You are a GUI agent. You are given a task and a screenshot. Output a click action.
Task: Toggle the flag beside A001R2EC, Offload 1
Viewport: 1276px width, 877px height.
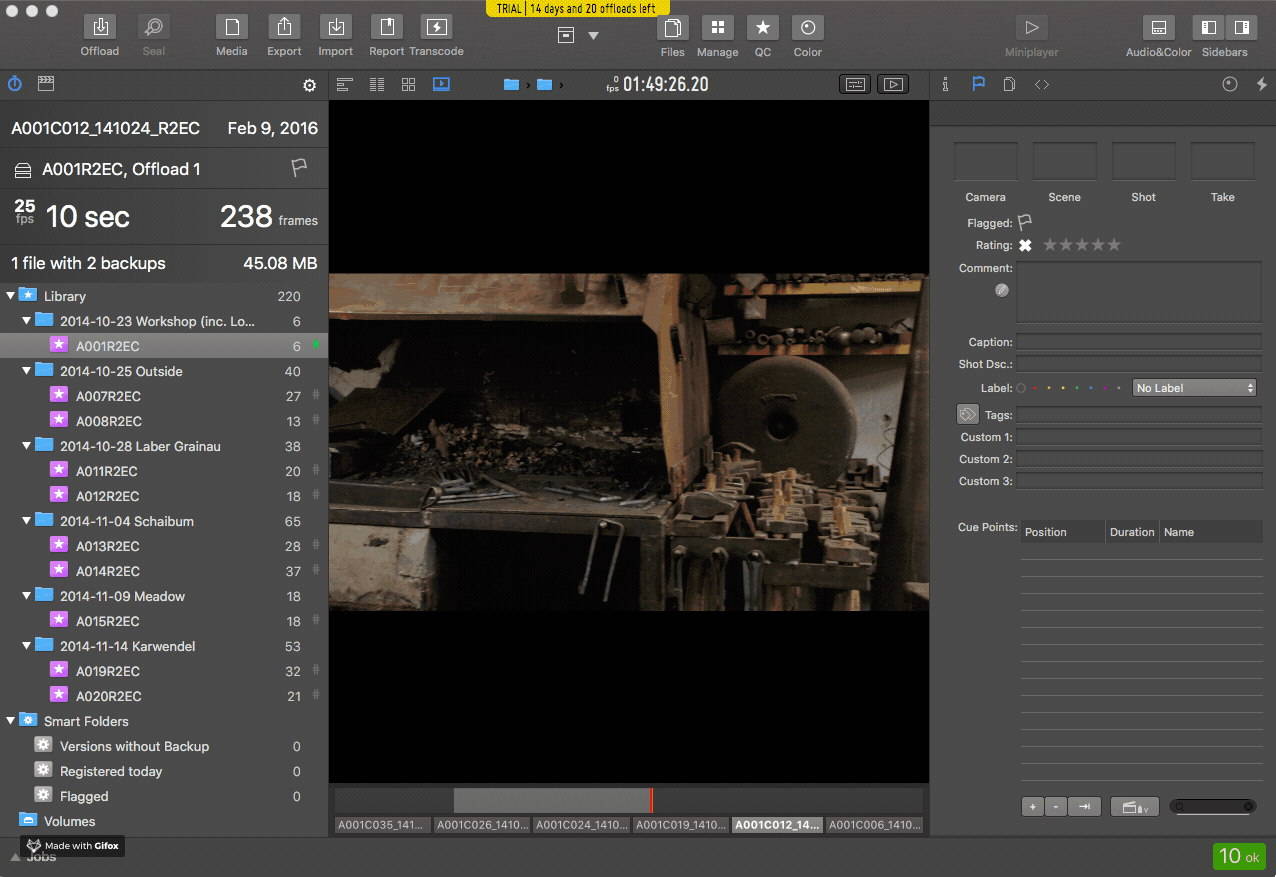point(298,168)
